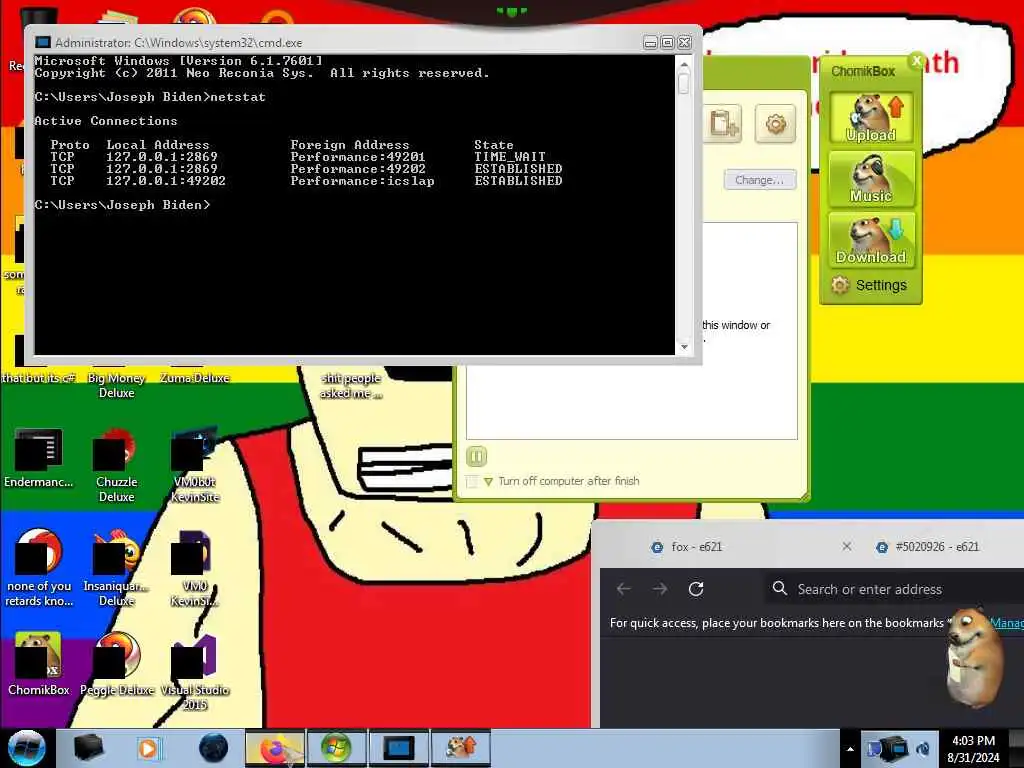Viewport: 1024px width, 768px height.
Task: Open the Visual Studio 2015 desktop icon
Action: [x=195, y=673]
